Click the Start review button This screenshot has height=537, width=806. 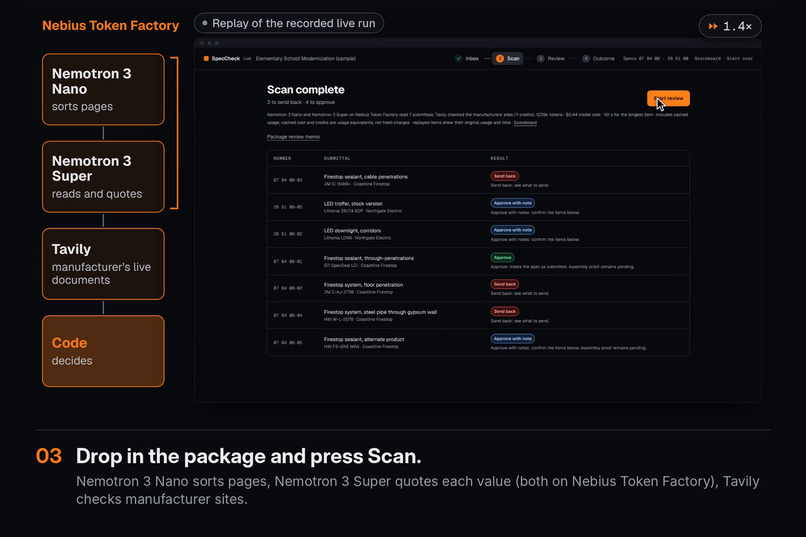[x=668, y=98]
